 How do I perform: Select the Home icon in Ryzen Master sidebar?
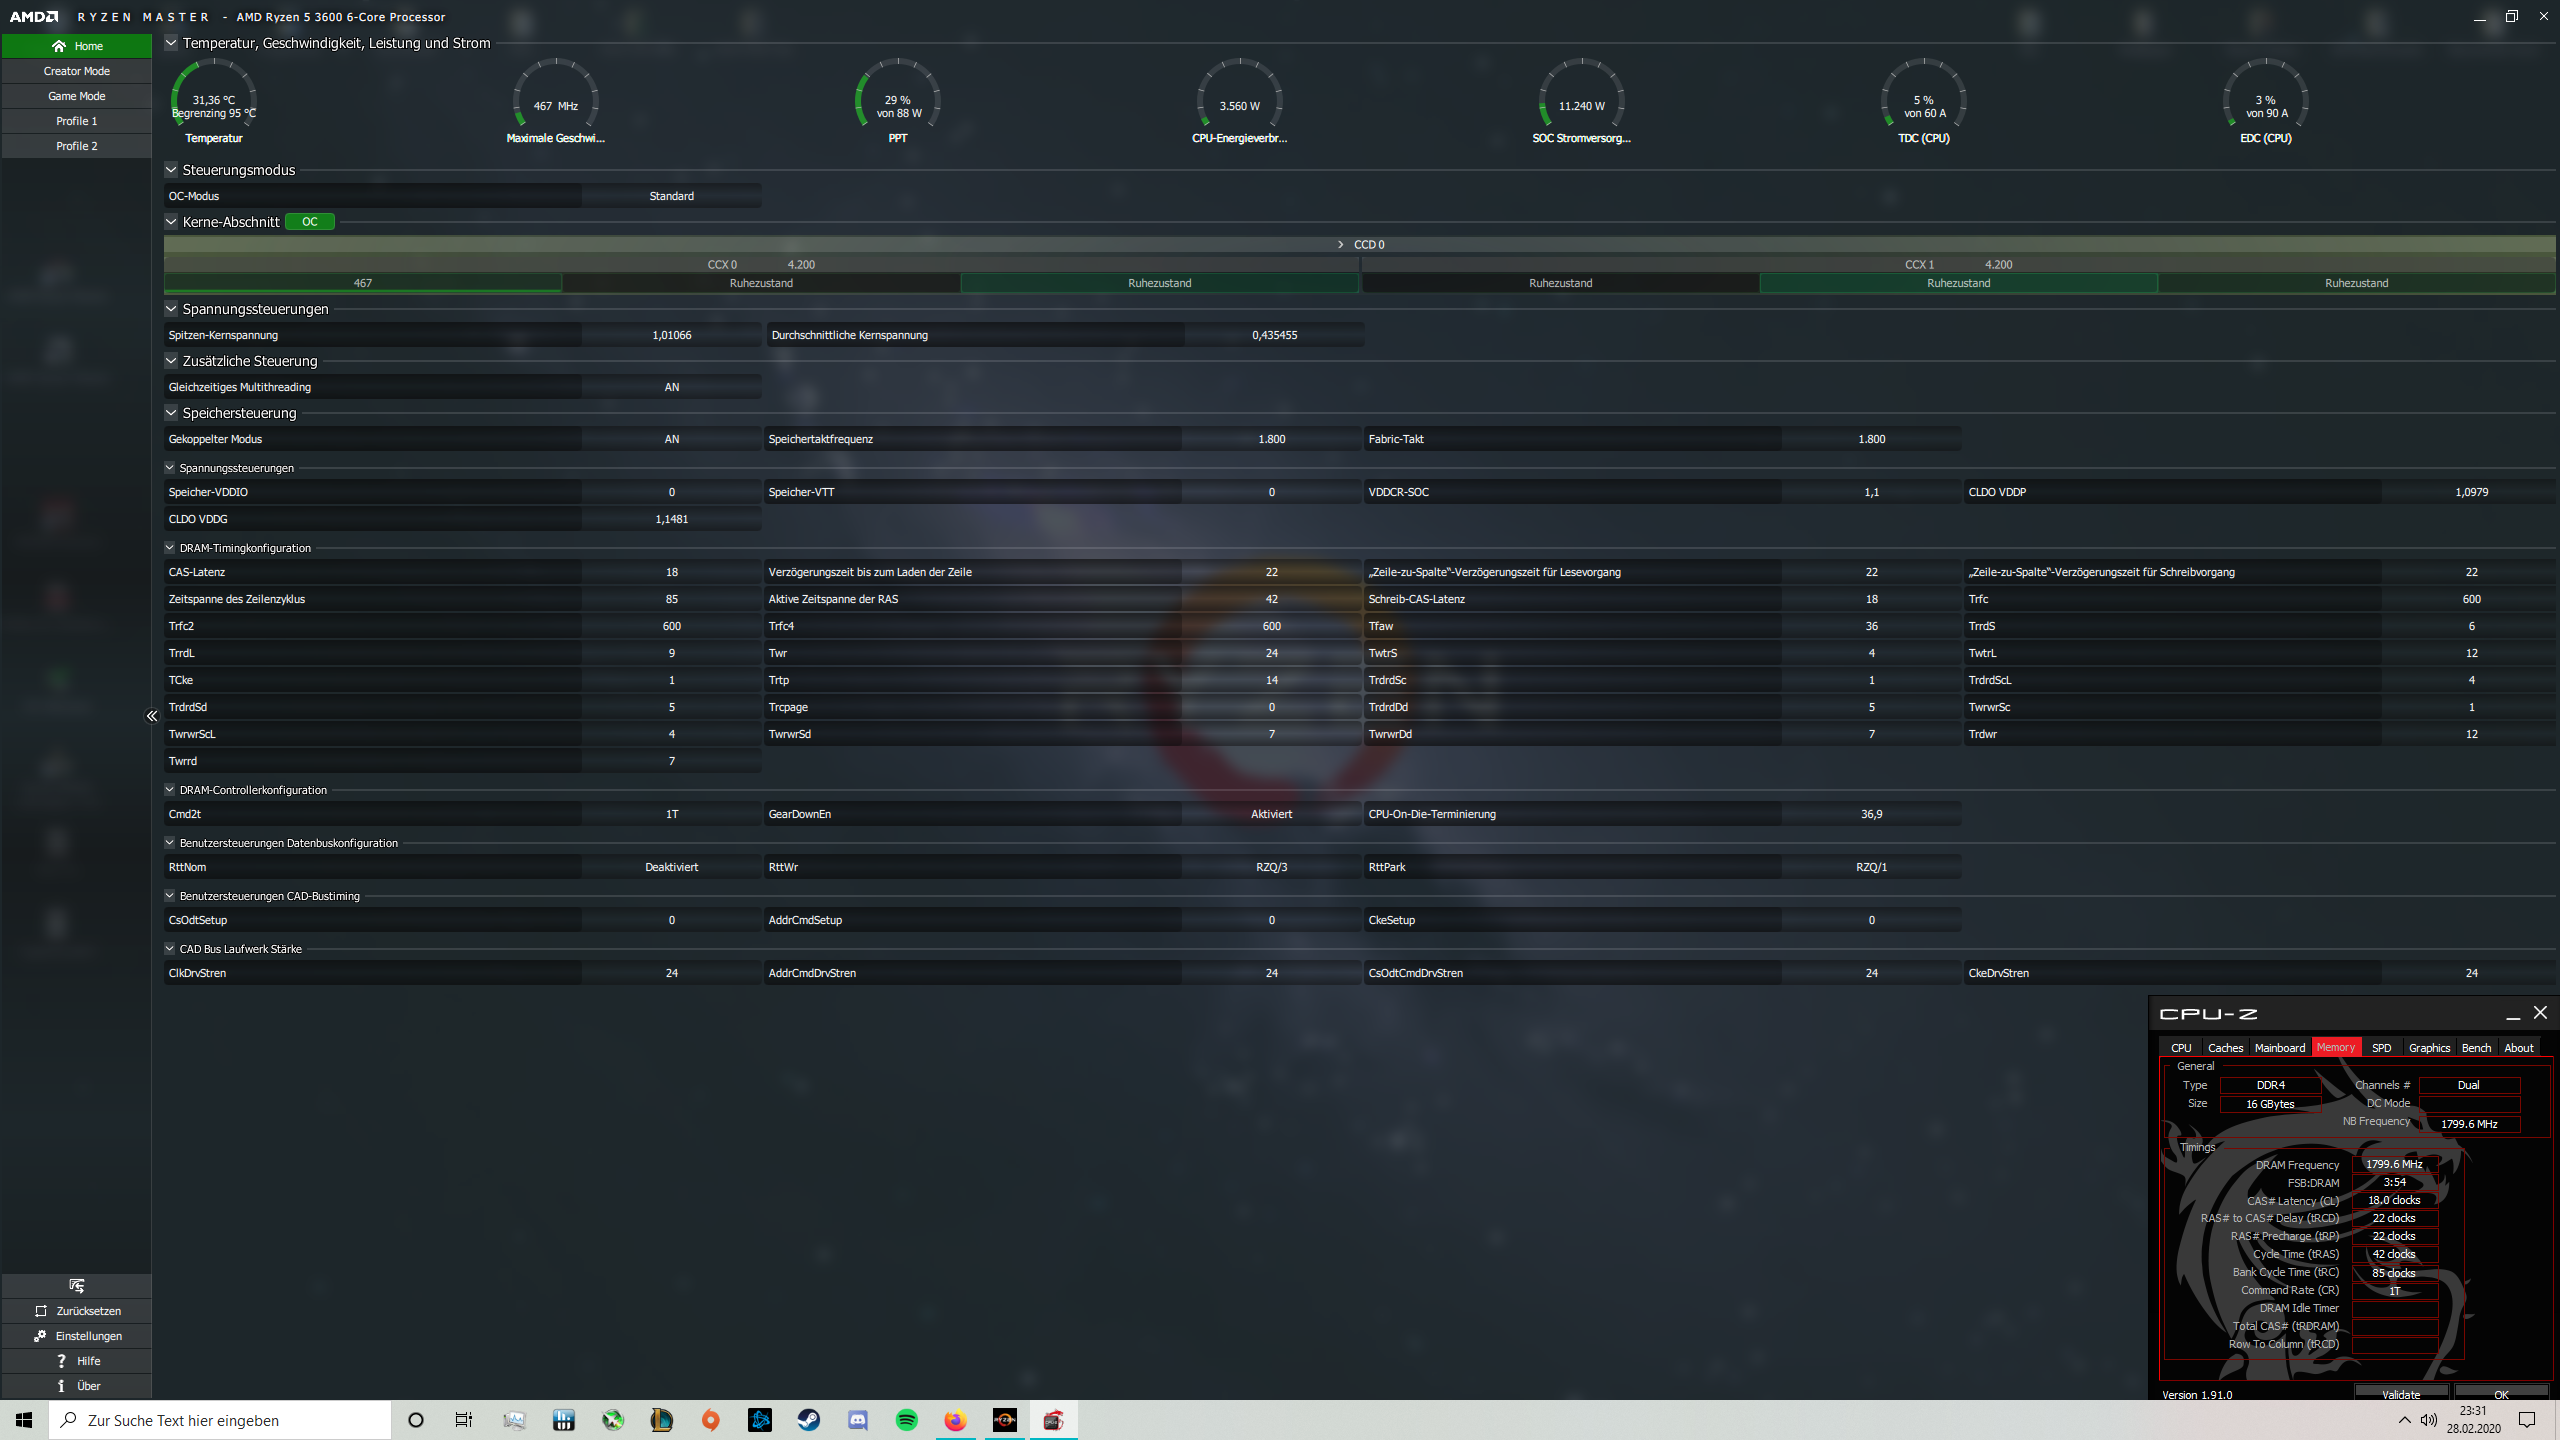click(x=60, y=46)
